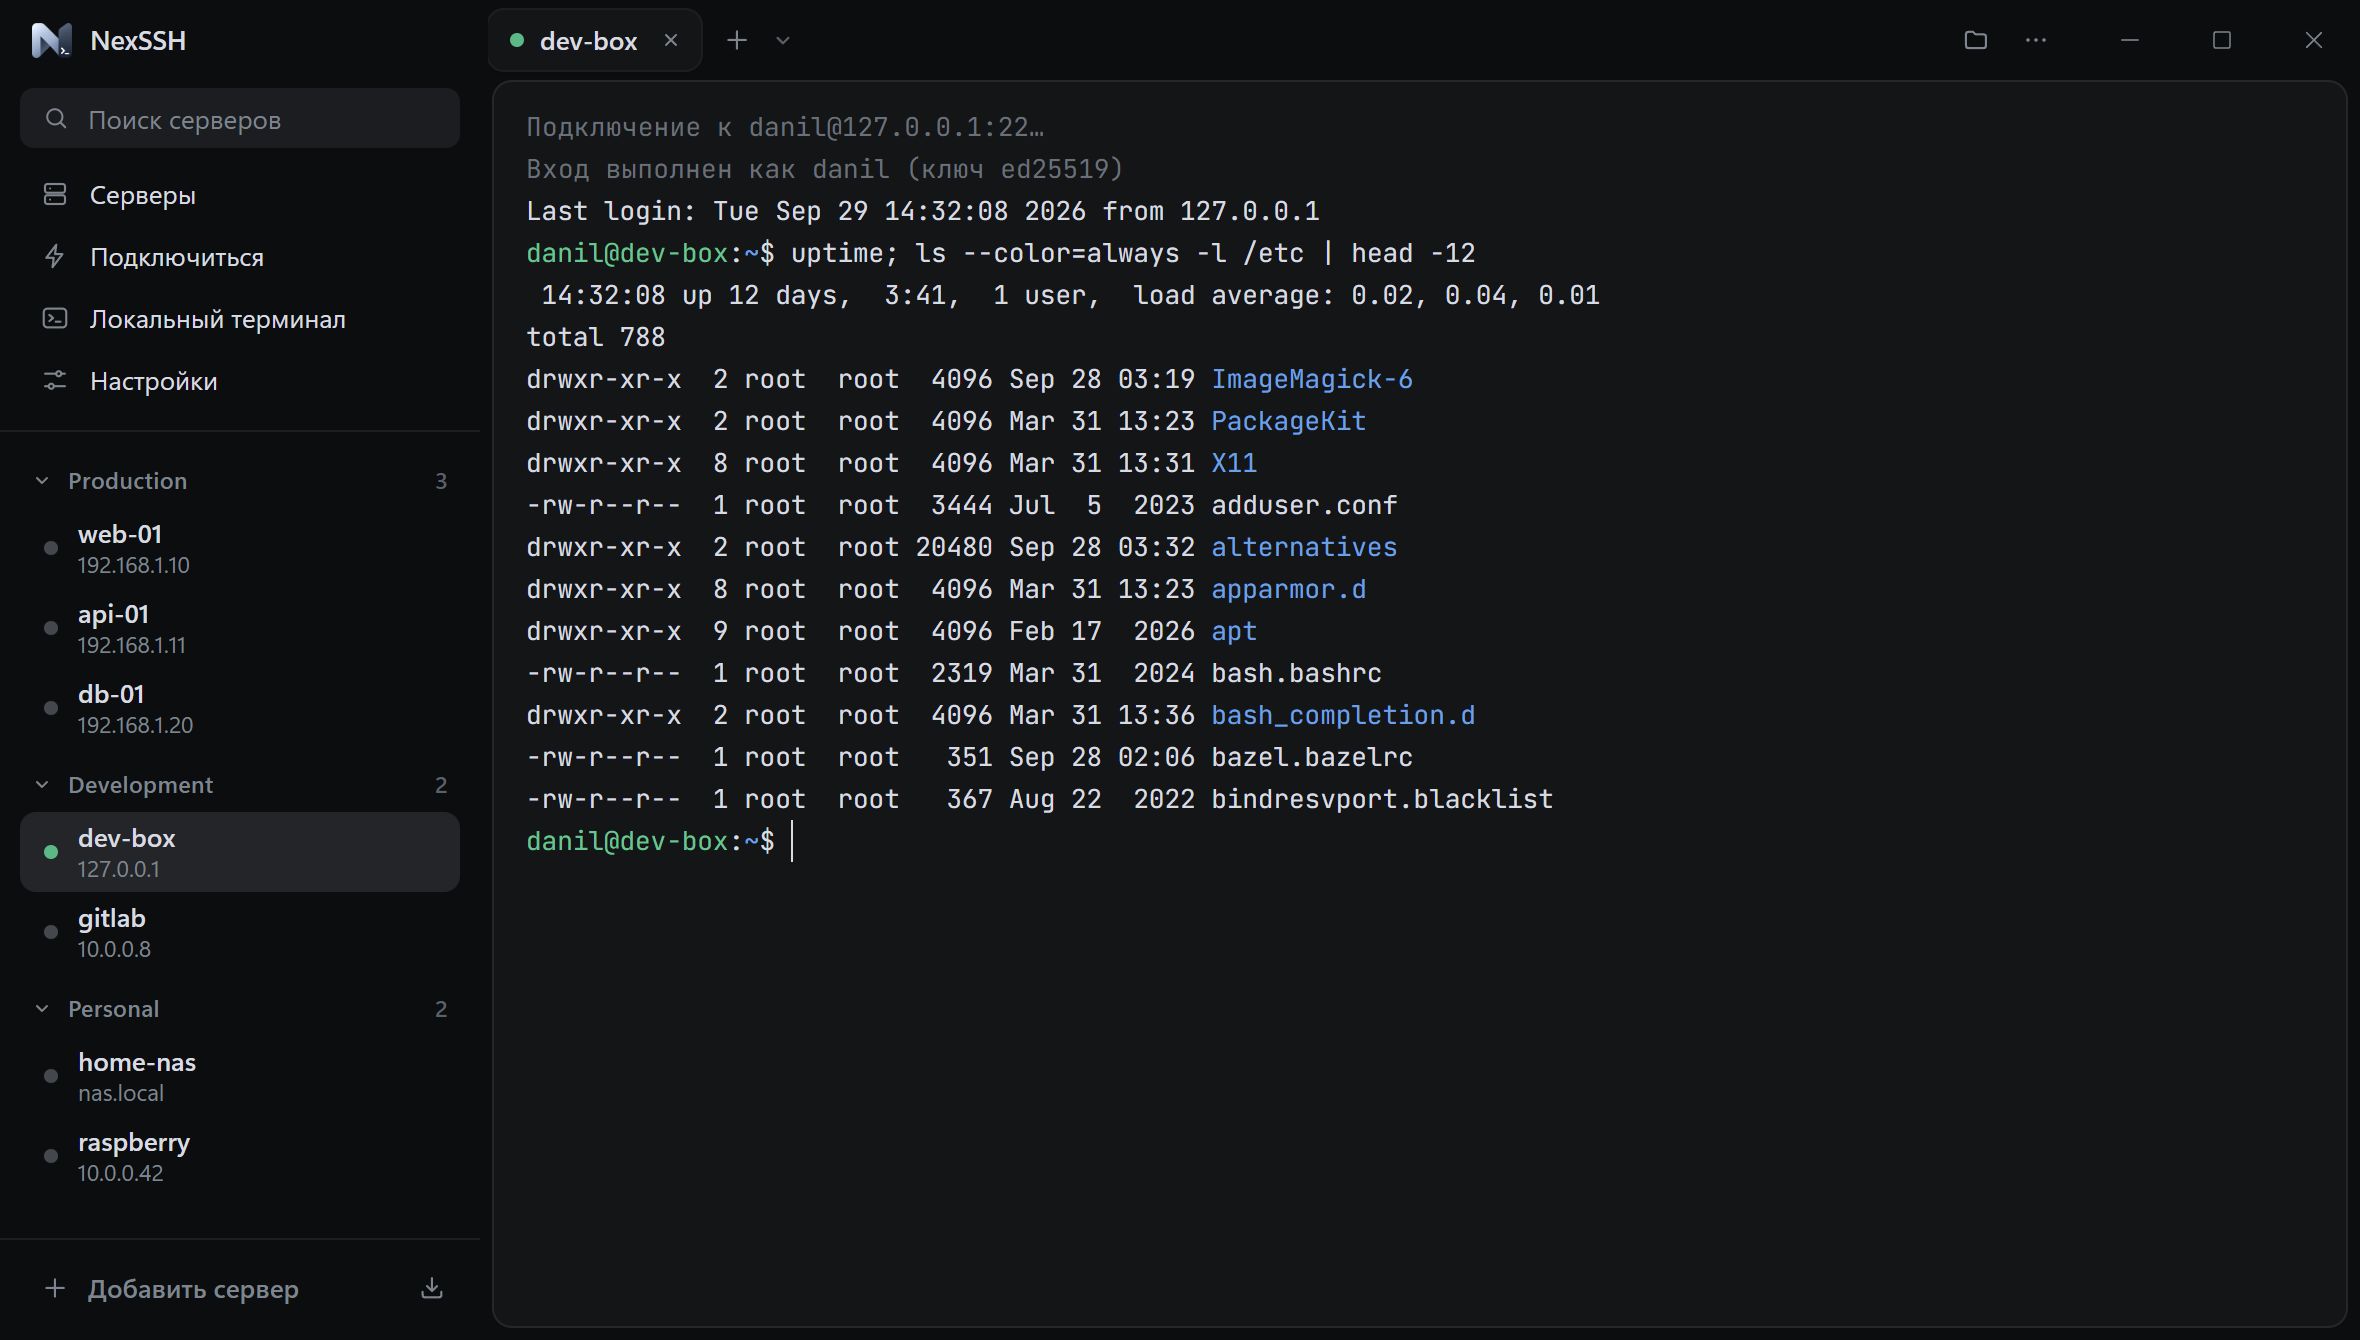2360x1340 pixels.
Task: Open Подключиться quick connect
Action: (240, 257)
